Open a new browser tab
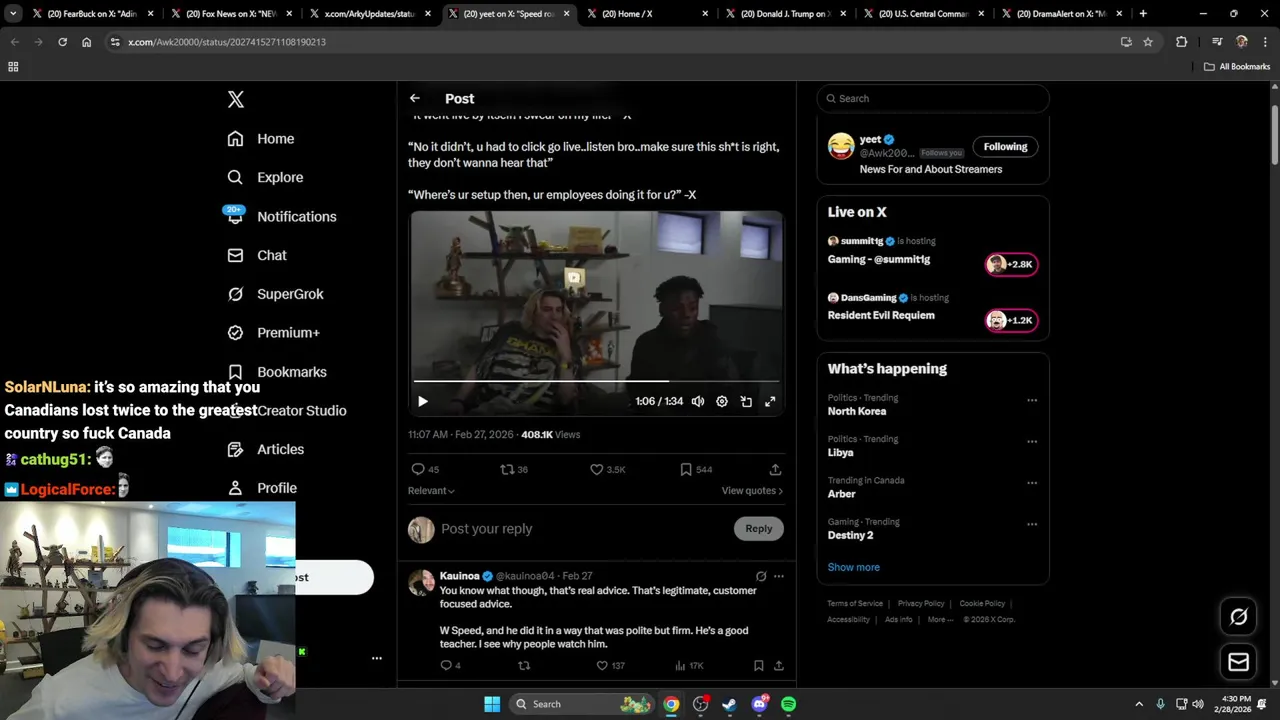 point(1143,14)
